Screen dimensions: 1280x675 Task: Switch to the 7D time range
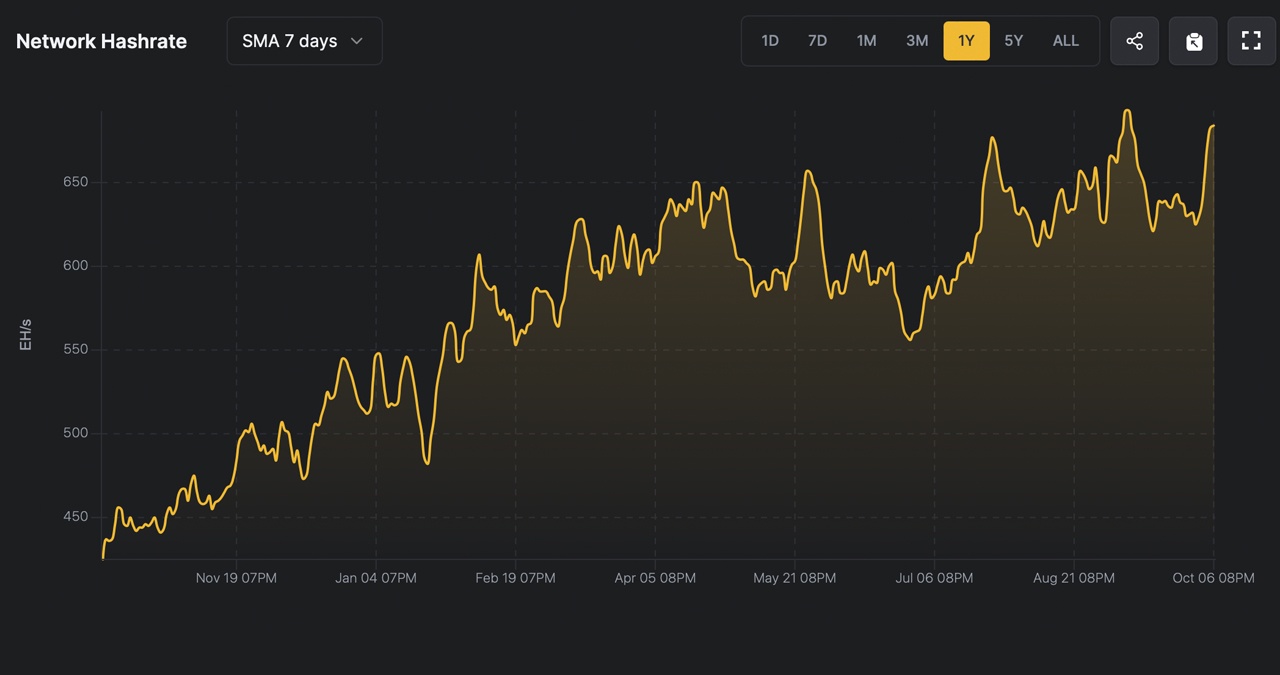817,41
